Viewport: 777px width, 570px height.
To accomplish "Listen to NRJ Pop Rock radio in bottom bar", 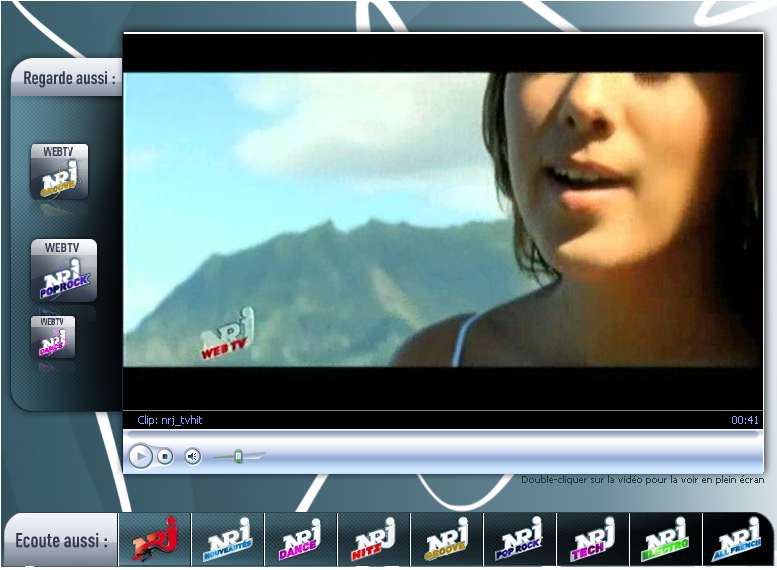I will tap(519, 539).
